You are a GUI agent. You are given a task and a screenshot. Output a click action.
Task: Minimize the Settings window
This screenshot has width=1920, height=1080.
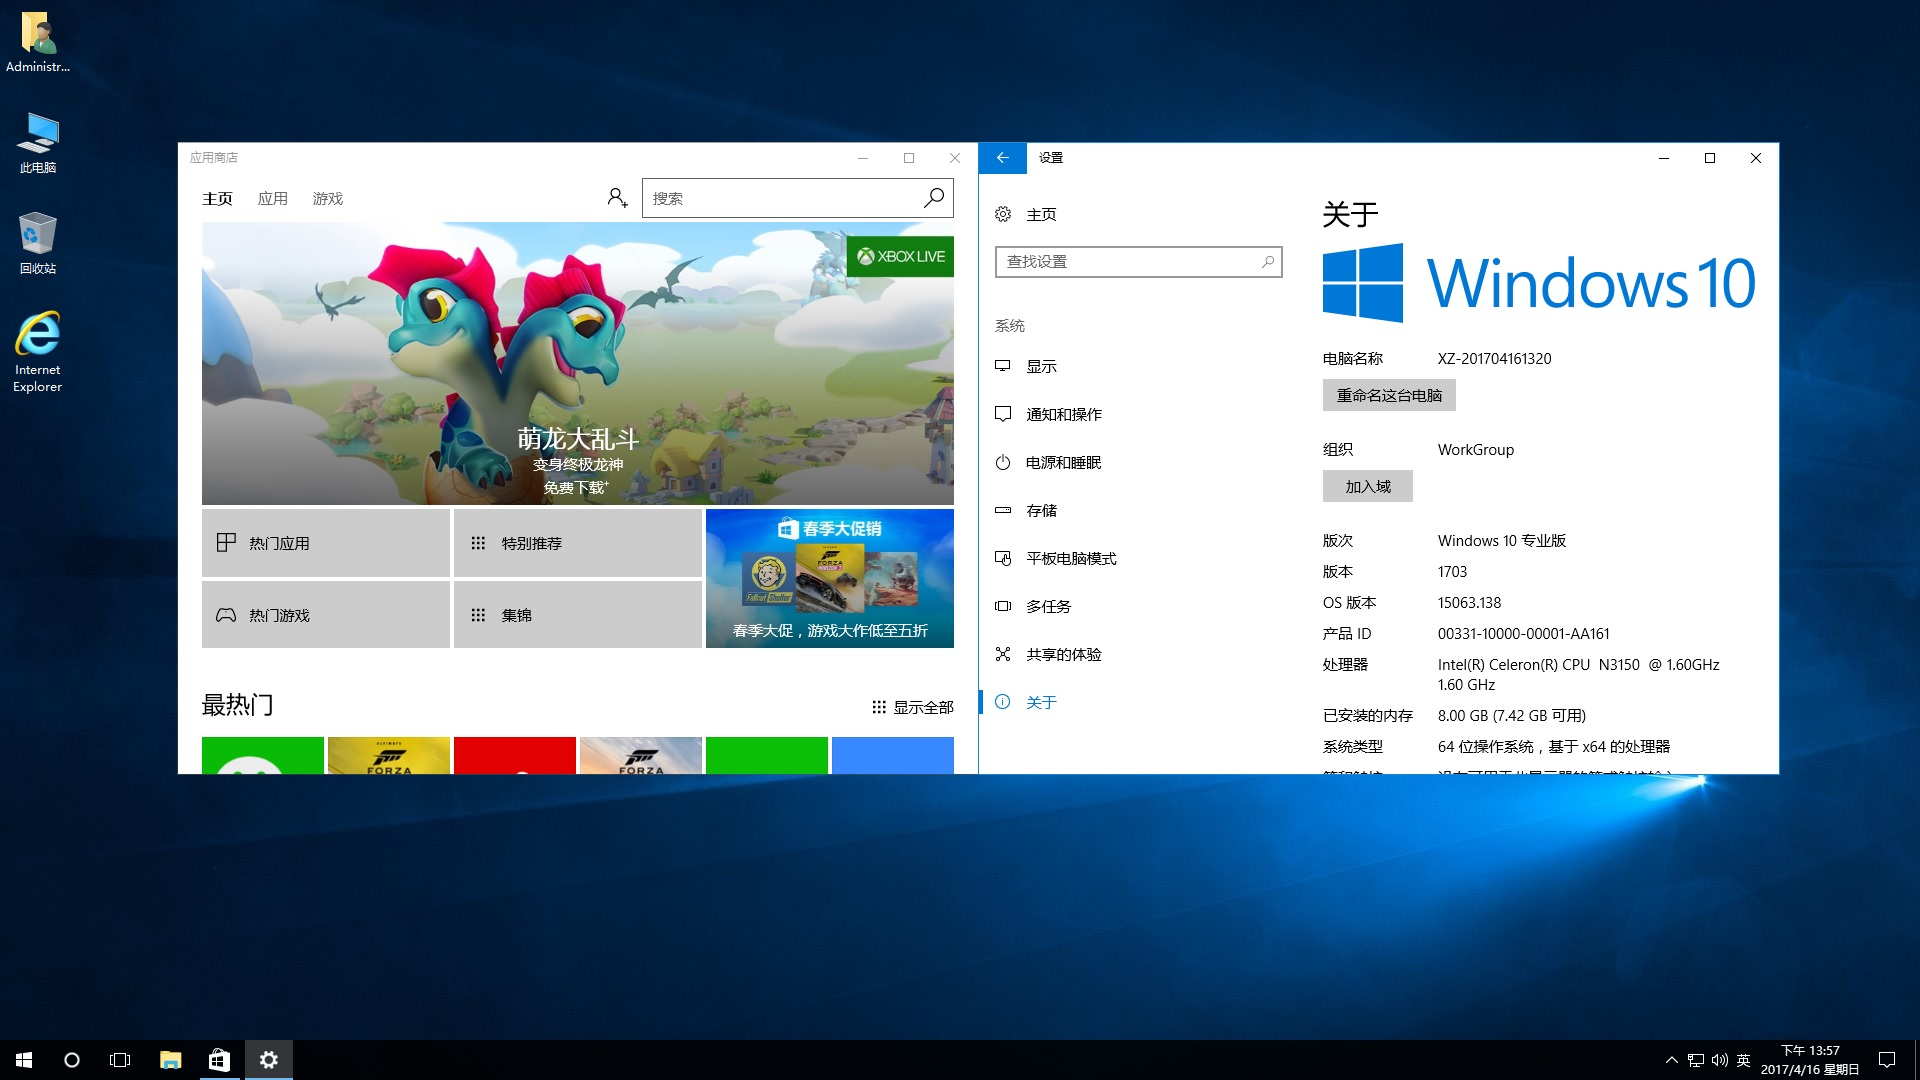click(1664, 158)
